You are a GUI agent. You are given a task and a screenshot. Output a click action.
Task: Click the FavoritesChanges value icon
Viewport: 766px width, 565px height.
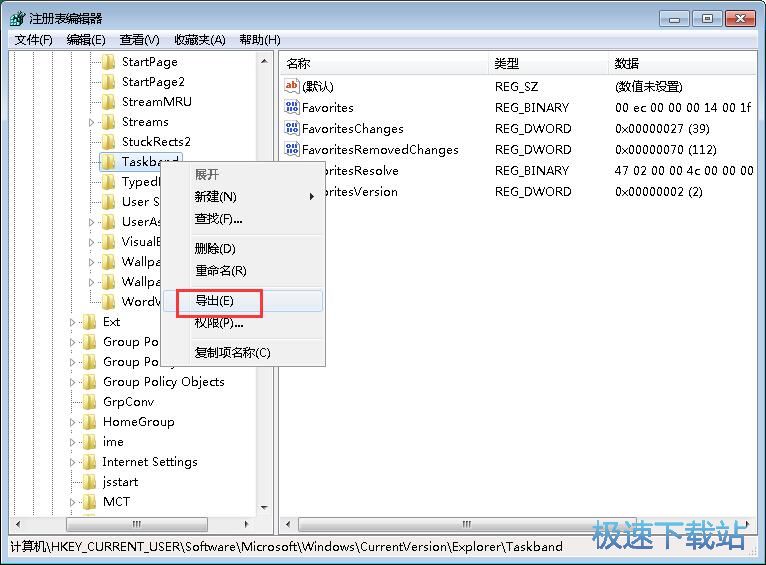tap(292, 128)
